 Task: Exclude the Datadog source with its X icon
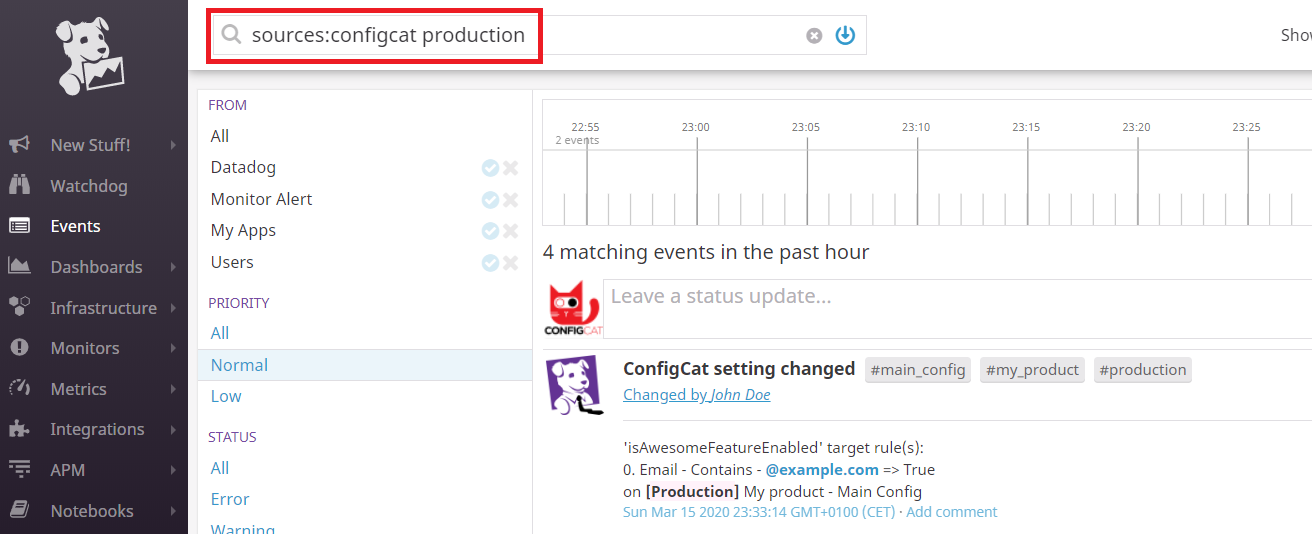click(x=511, y=168)
